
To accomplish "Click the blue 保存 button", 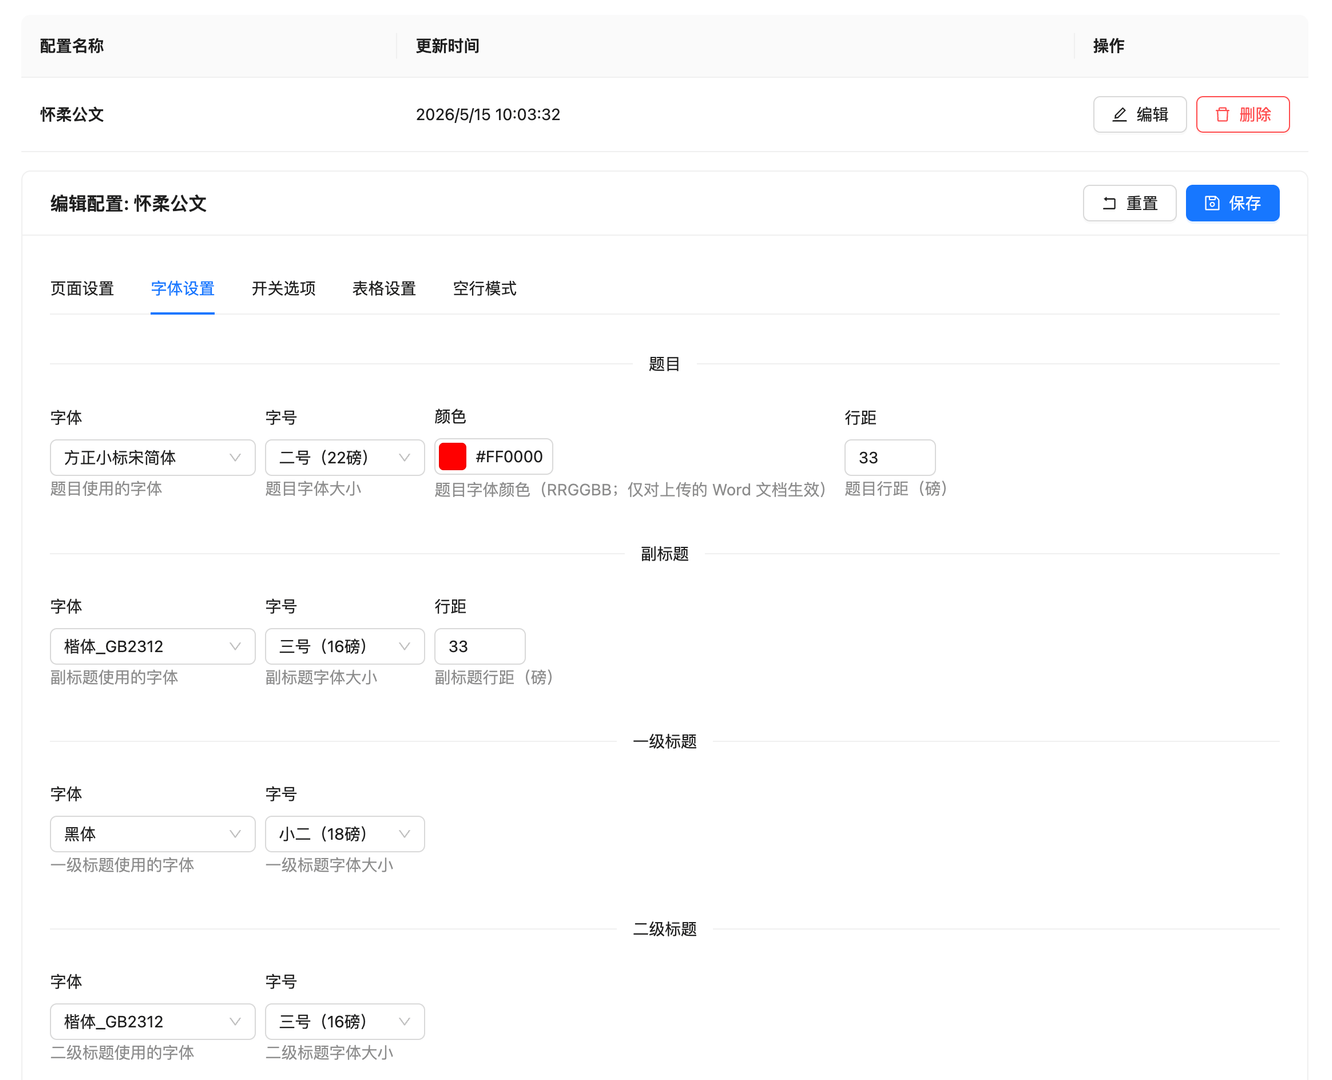I will [1233, 204].
